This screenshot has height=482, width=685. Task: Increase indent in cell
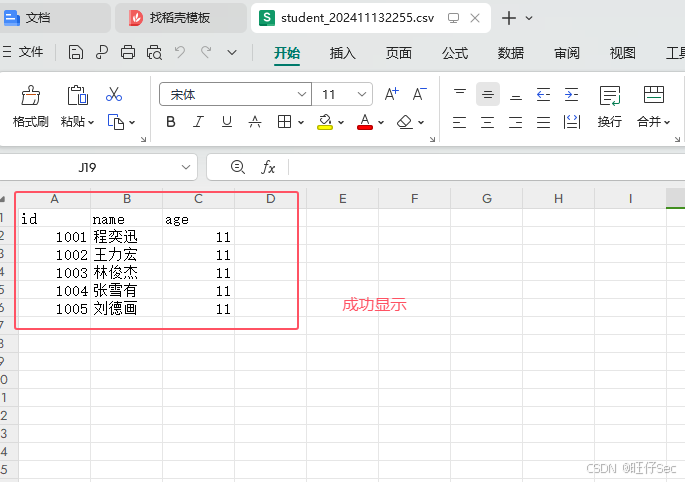(571, 94)
